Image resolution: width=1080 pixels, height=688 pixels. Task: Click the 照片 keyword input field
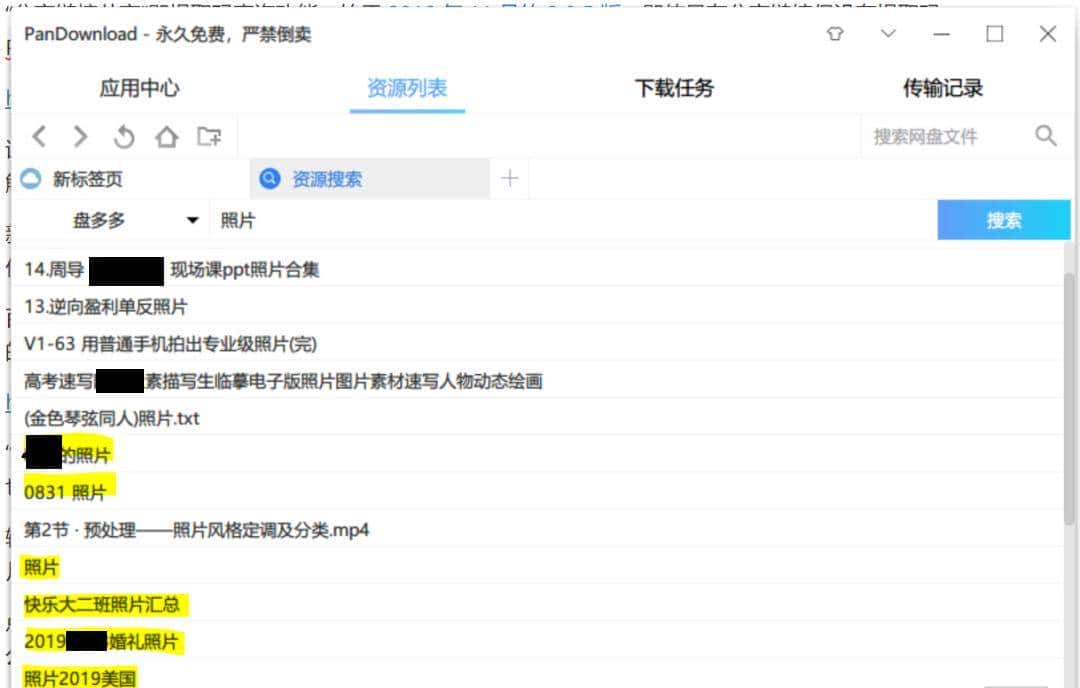(x=400, y=220)
